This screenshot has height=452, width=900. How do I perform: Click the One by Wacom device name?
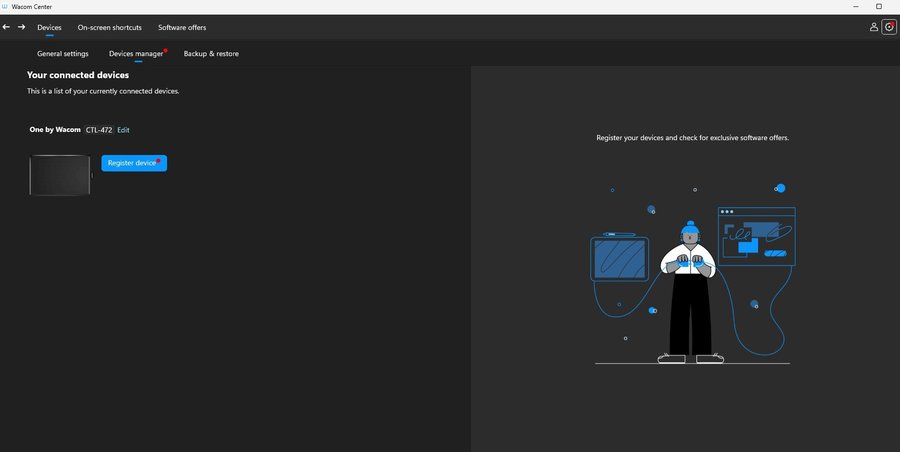[x=55, y=130]
